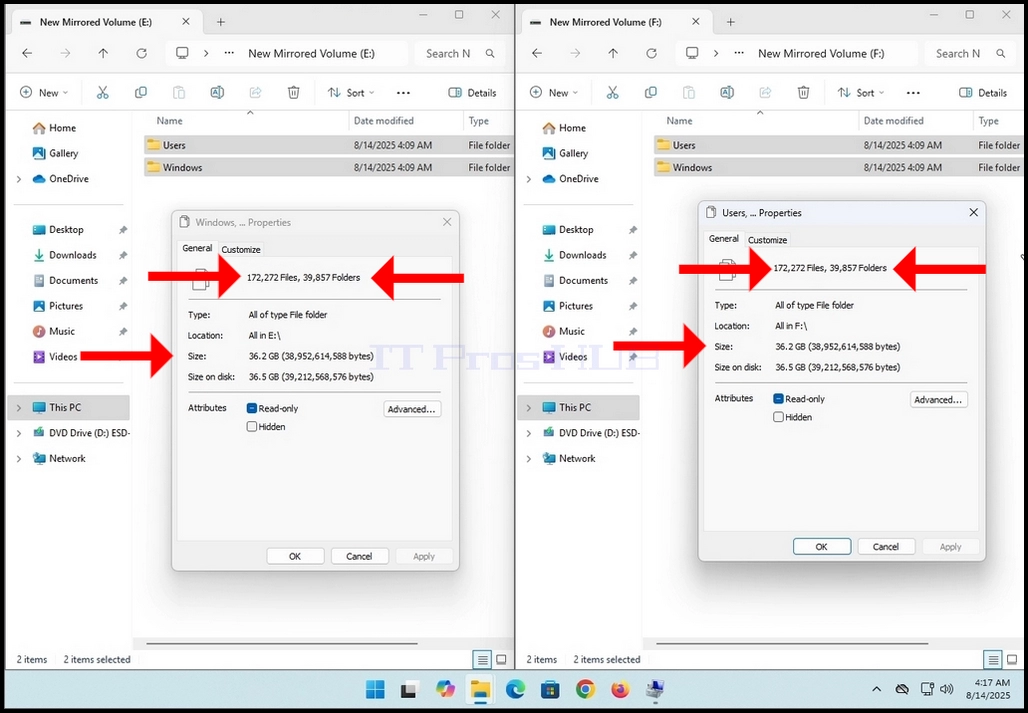Add new tab in F: Explorer window
1028x713 pixels.
coord(731,22)
